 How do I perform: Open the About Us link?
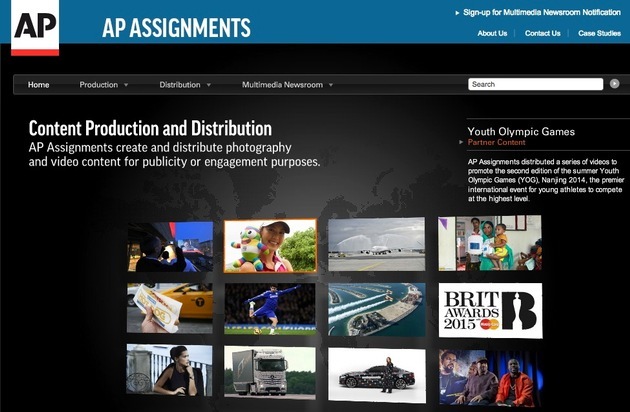point(492,33)
